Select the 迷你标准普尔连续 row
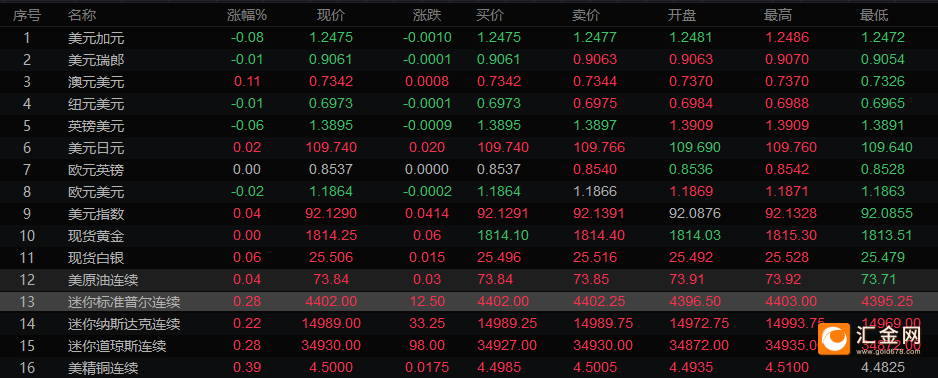The image size is (938, 378). [x=469, y=302]
